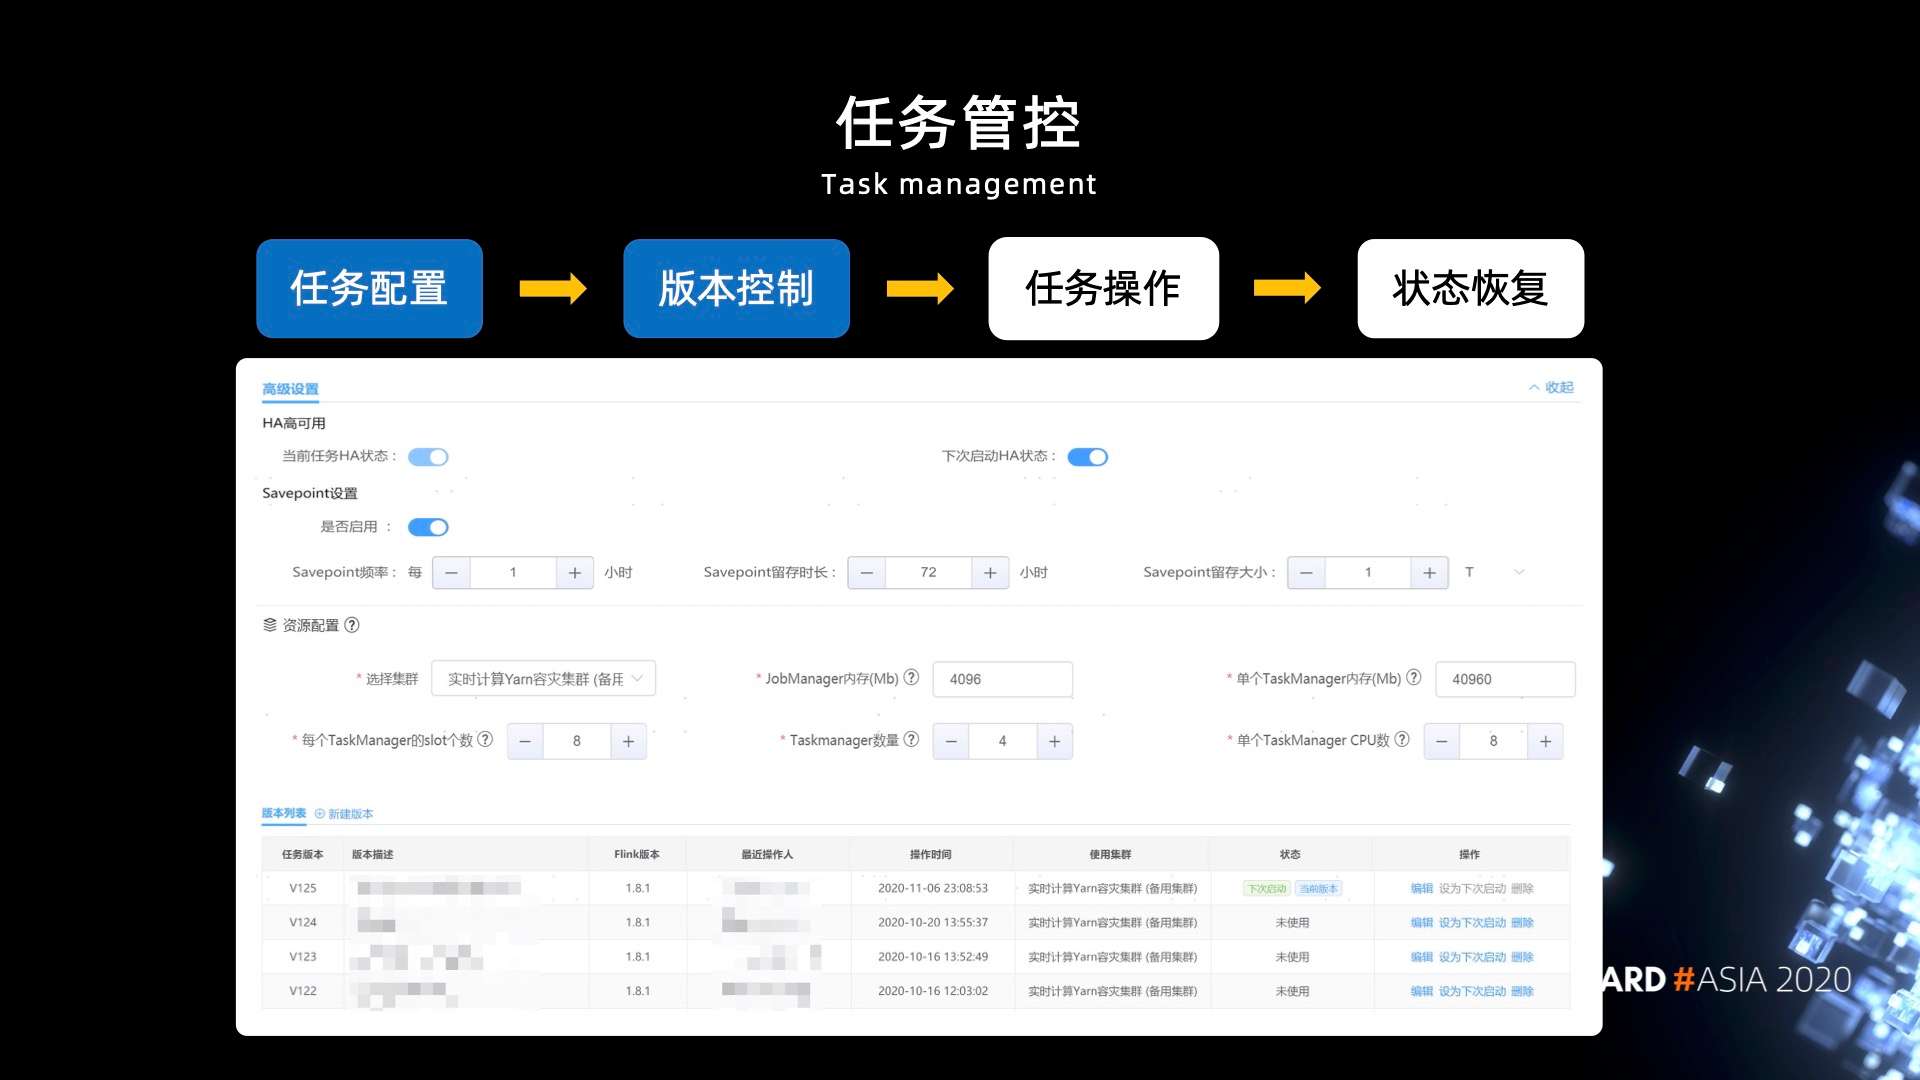Image resolution: width=1920 pixels, height=1080 pixels.
Task: Toggle 下次启动HA状态 switch
Action: click(1087, 457)
